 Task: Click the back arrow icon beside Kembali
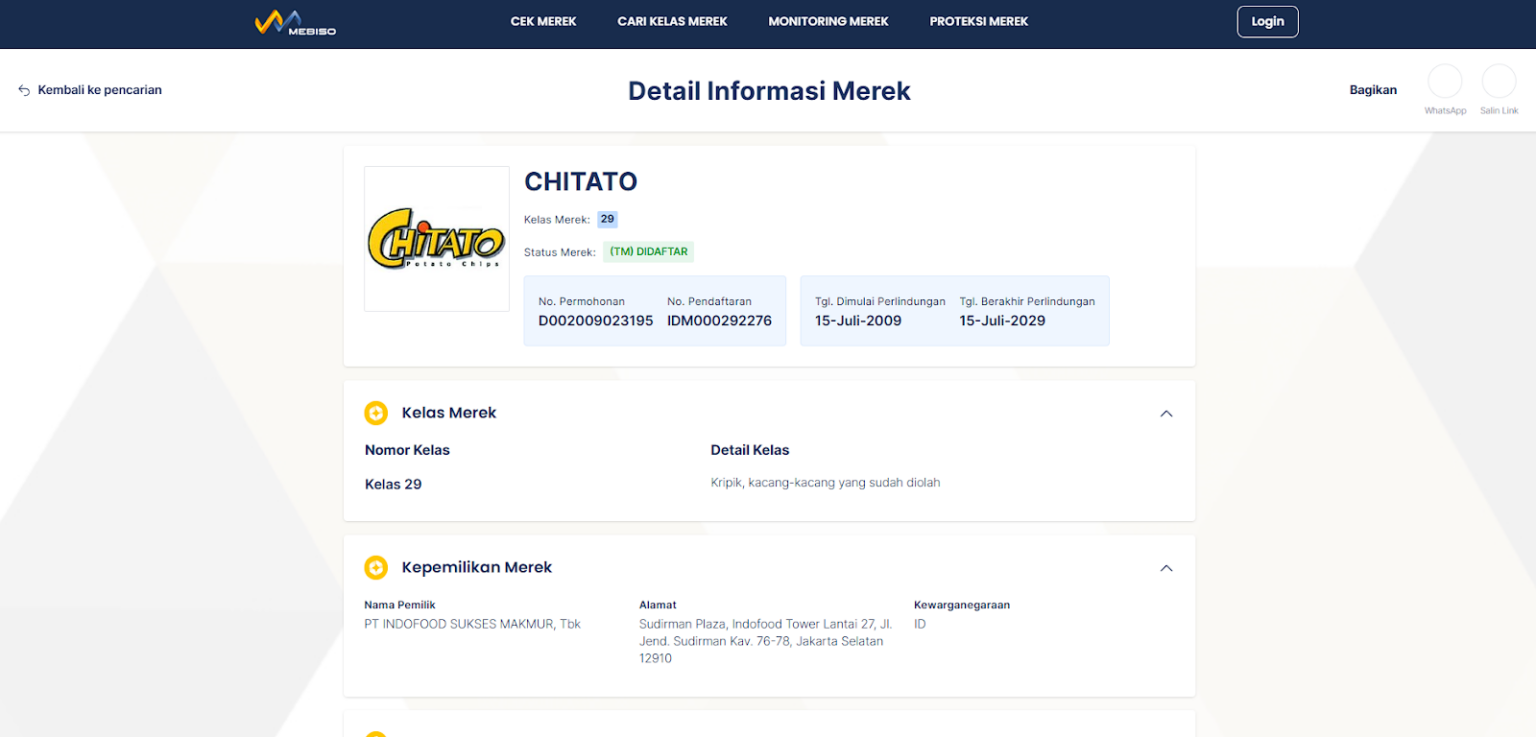(24, 90)
